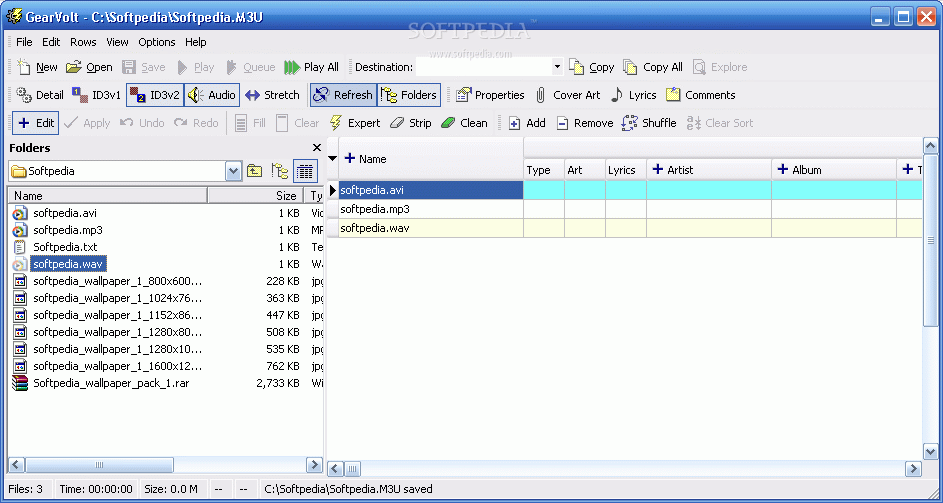The image size is (943, 503).
Task: Open the Options menu
Action: pos(157,42)
